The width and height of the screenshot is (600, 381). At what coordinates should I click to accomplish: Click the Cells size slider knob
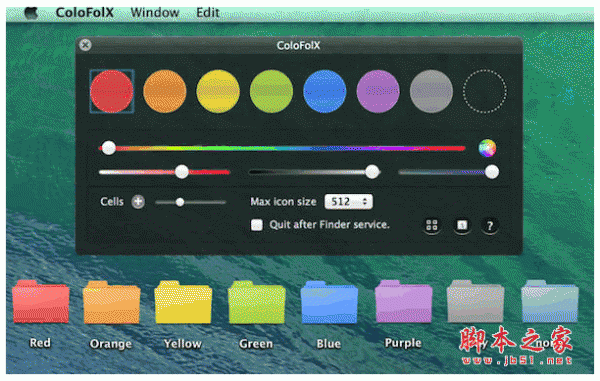(180, 202)
